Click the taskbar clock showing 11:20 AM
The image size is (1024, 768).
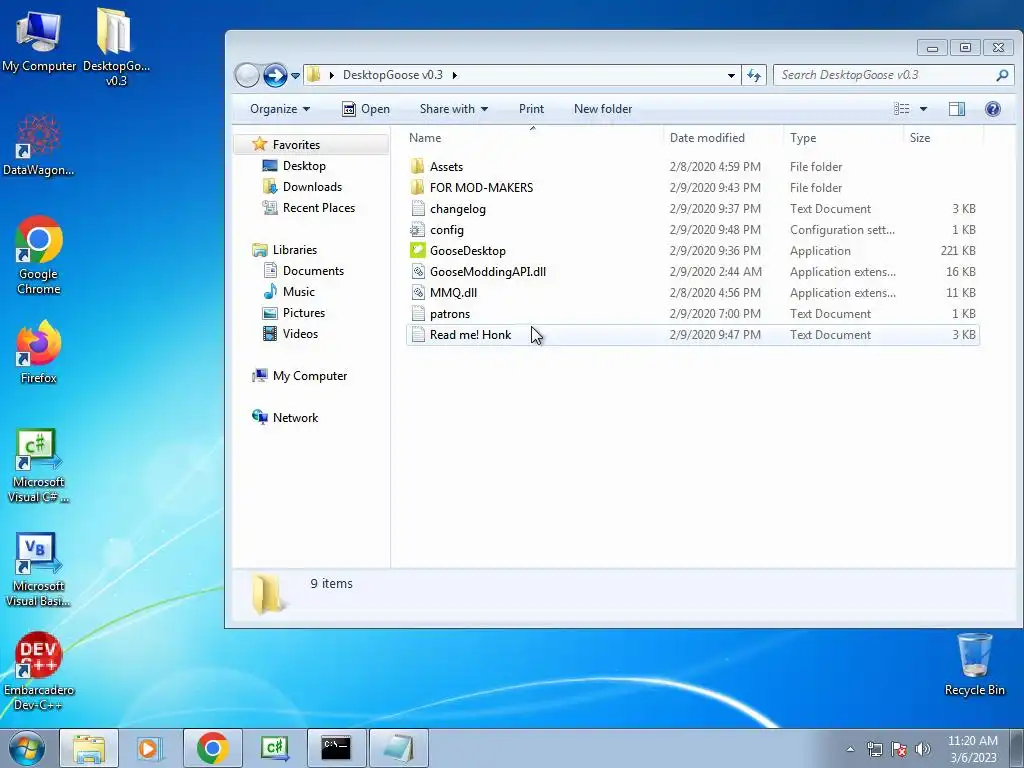972,749
